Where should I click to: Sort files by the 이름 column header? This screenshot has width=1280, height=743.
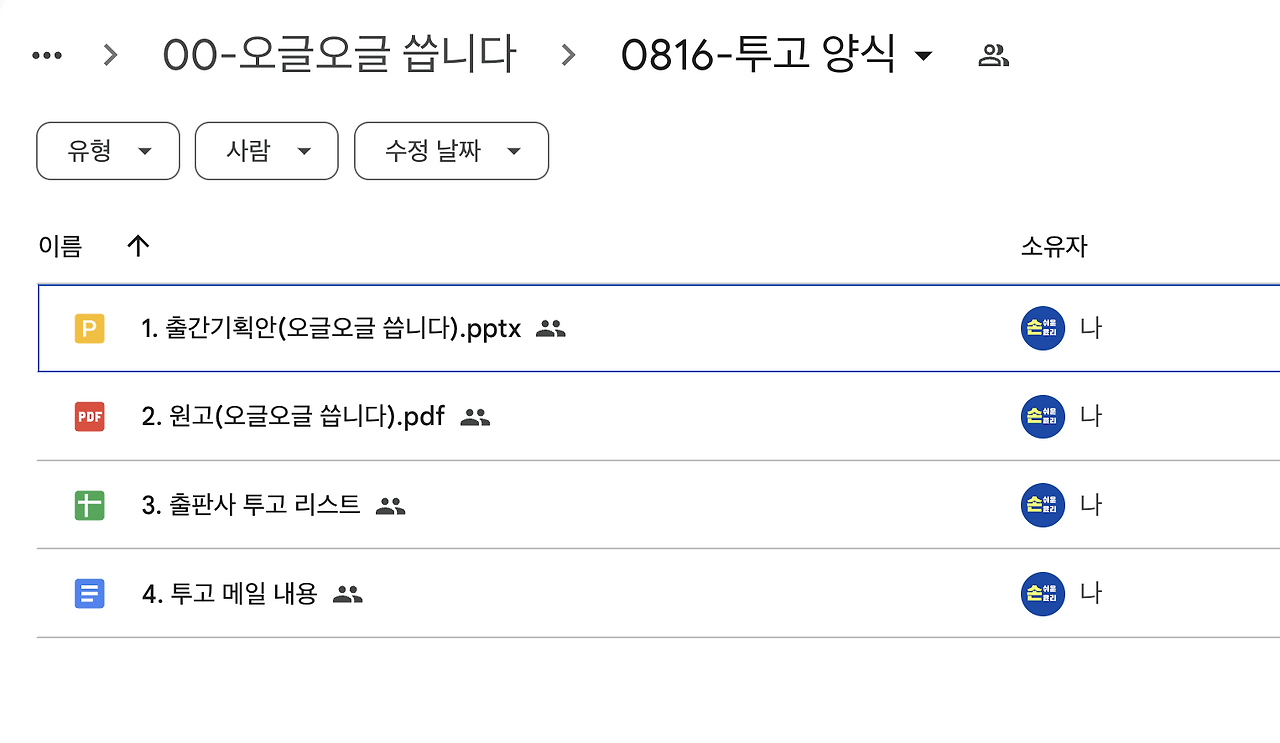point(60,246)
